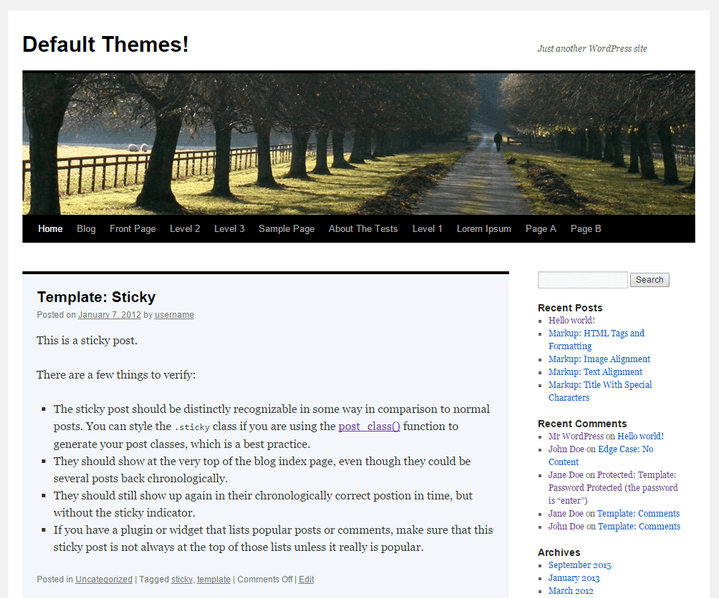Open Jane Doe's Template: Comments link
Viewport: 719px width, 598px height.
click(x=638, y=514)
